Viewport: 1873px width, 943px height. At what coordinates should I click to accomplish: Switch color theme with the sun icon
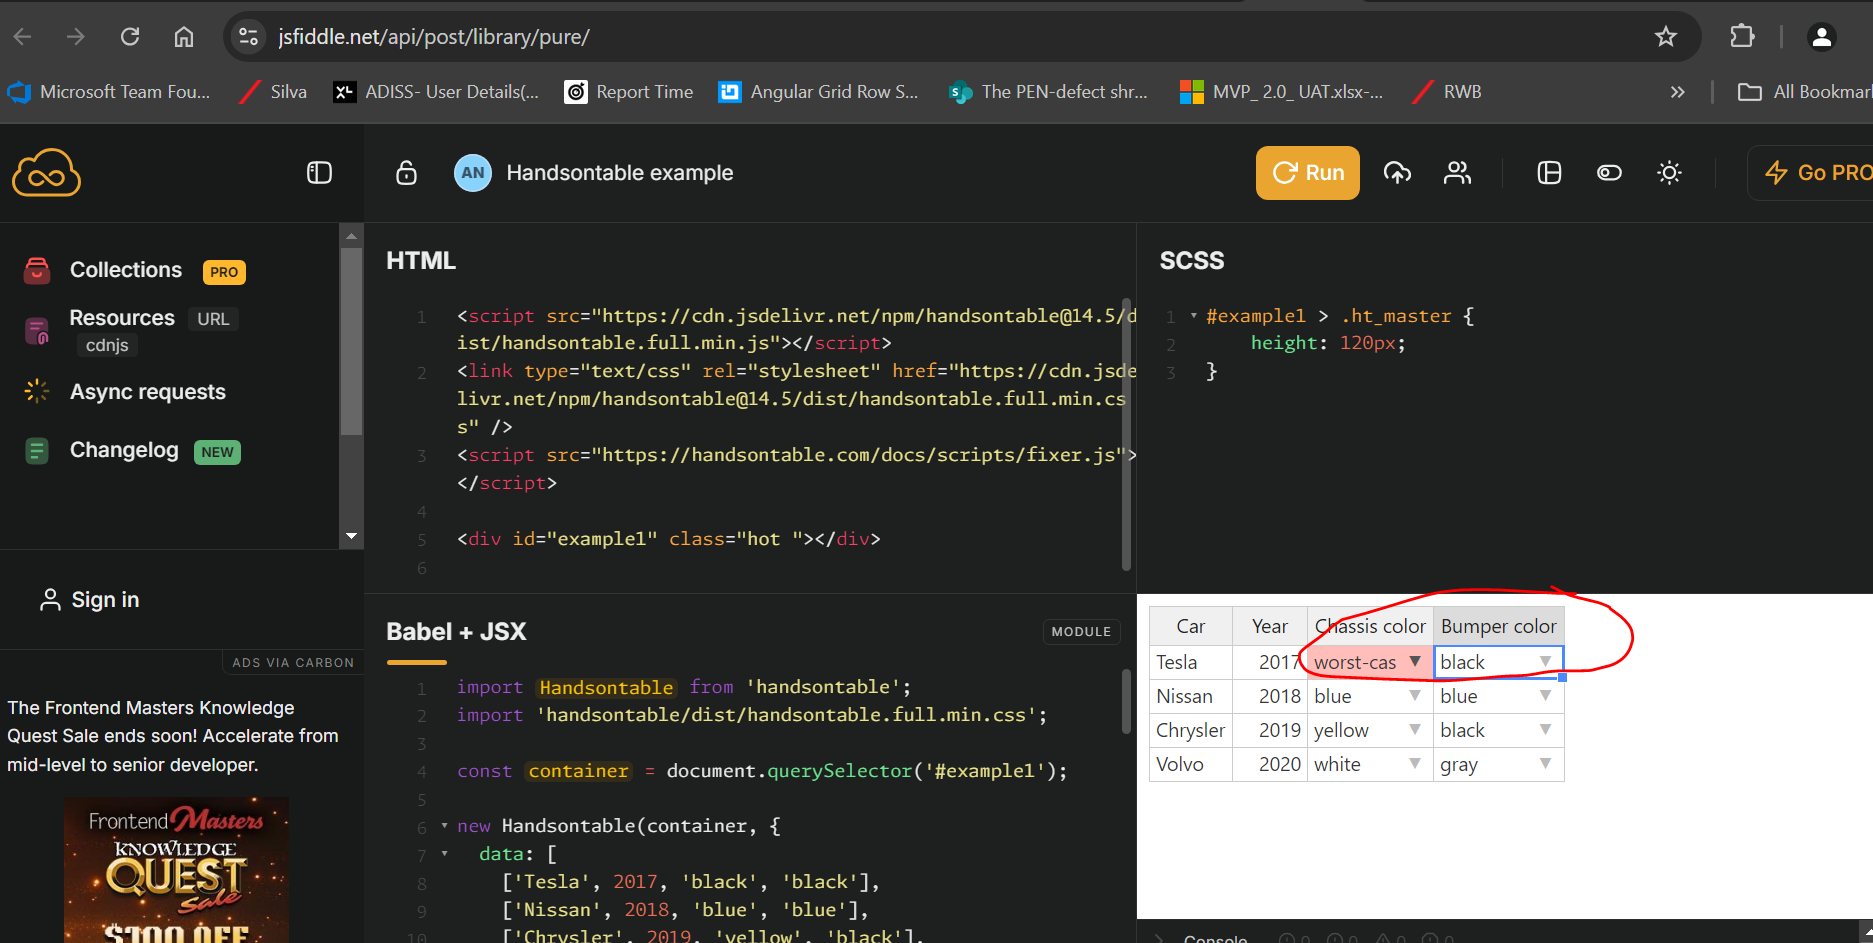click(1669, 173)
